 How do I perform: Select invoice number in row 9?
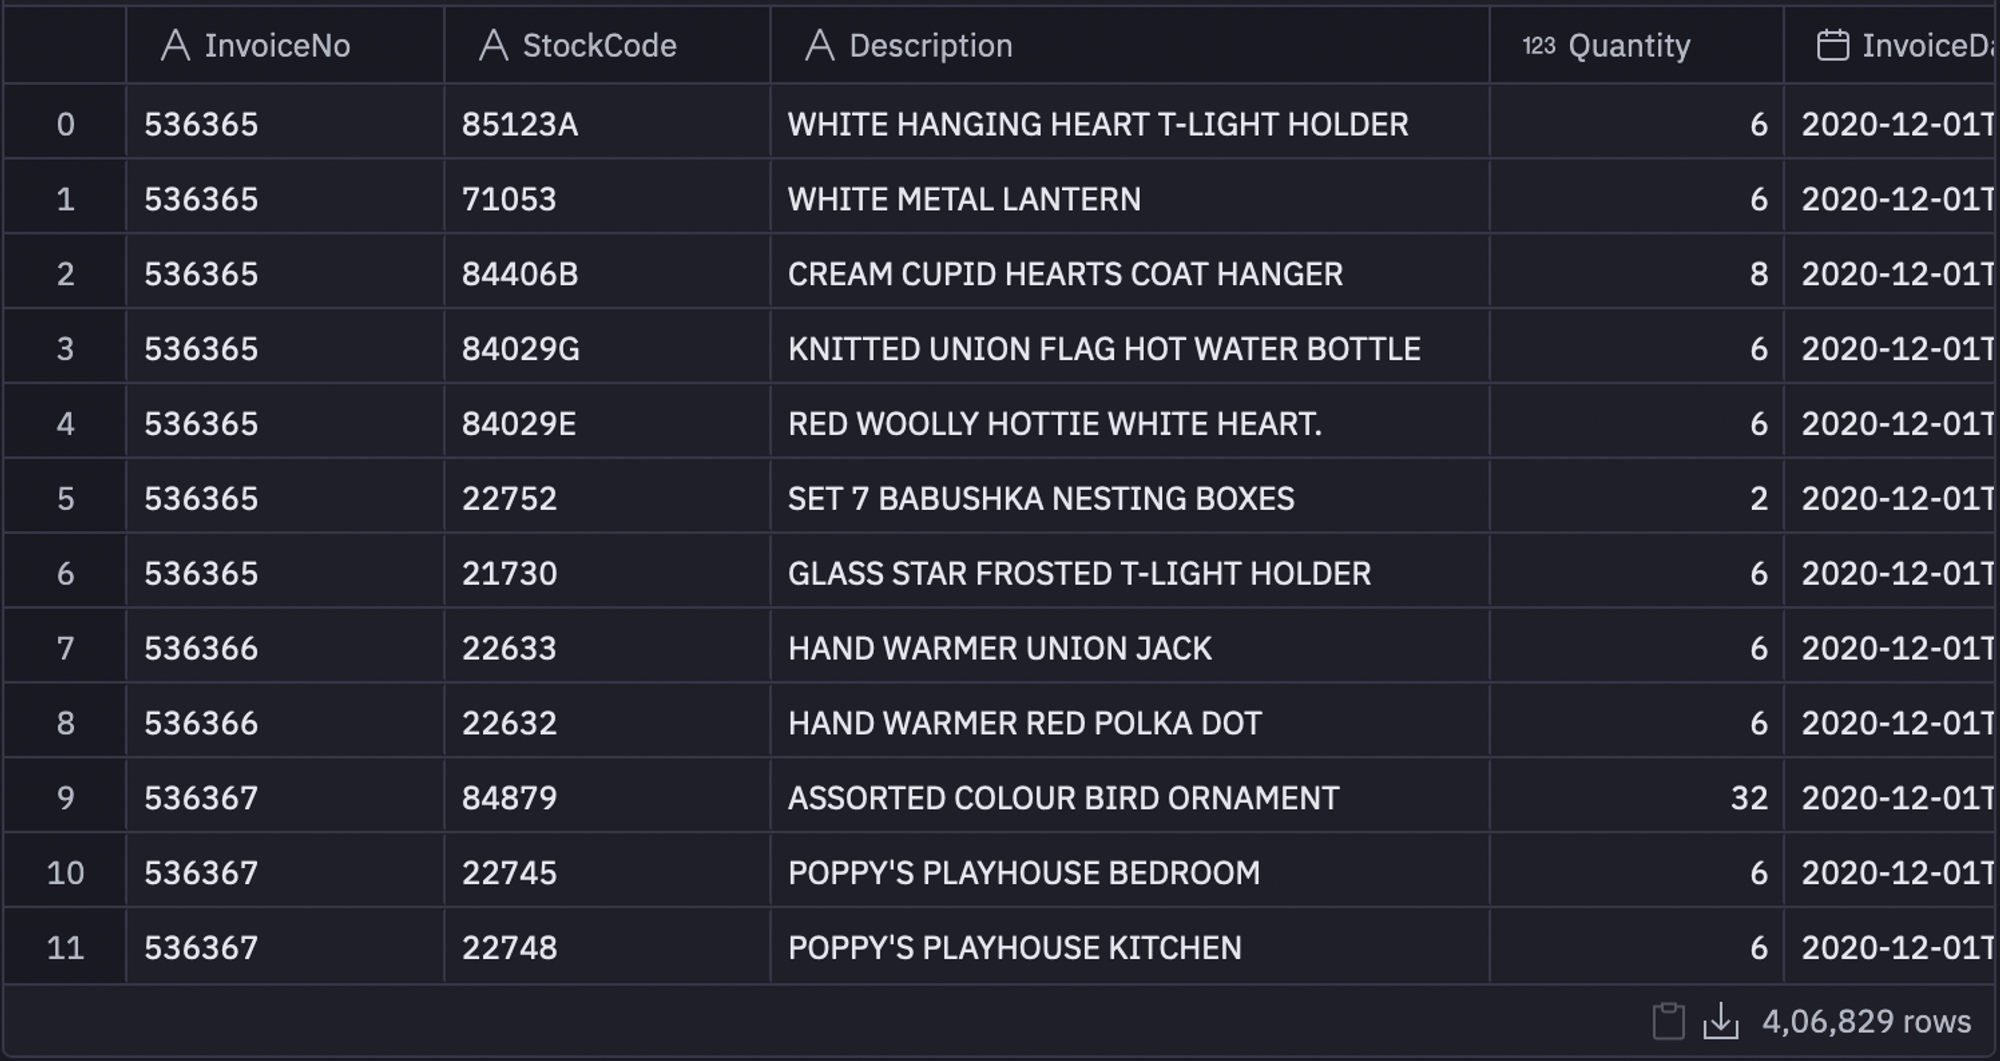pos(285,798)
